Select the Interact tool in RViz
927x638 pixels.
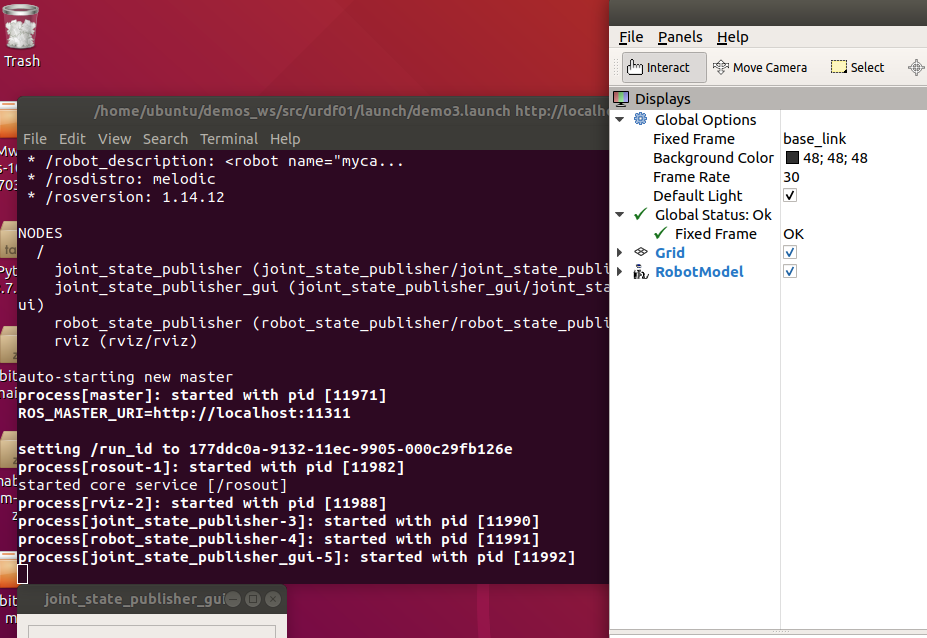click(x=663, y=67)
